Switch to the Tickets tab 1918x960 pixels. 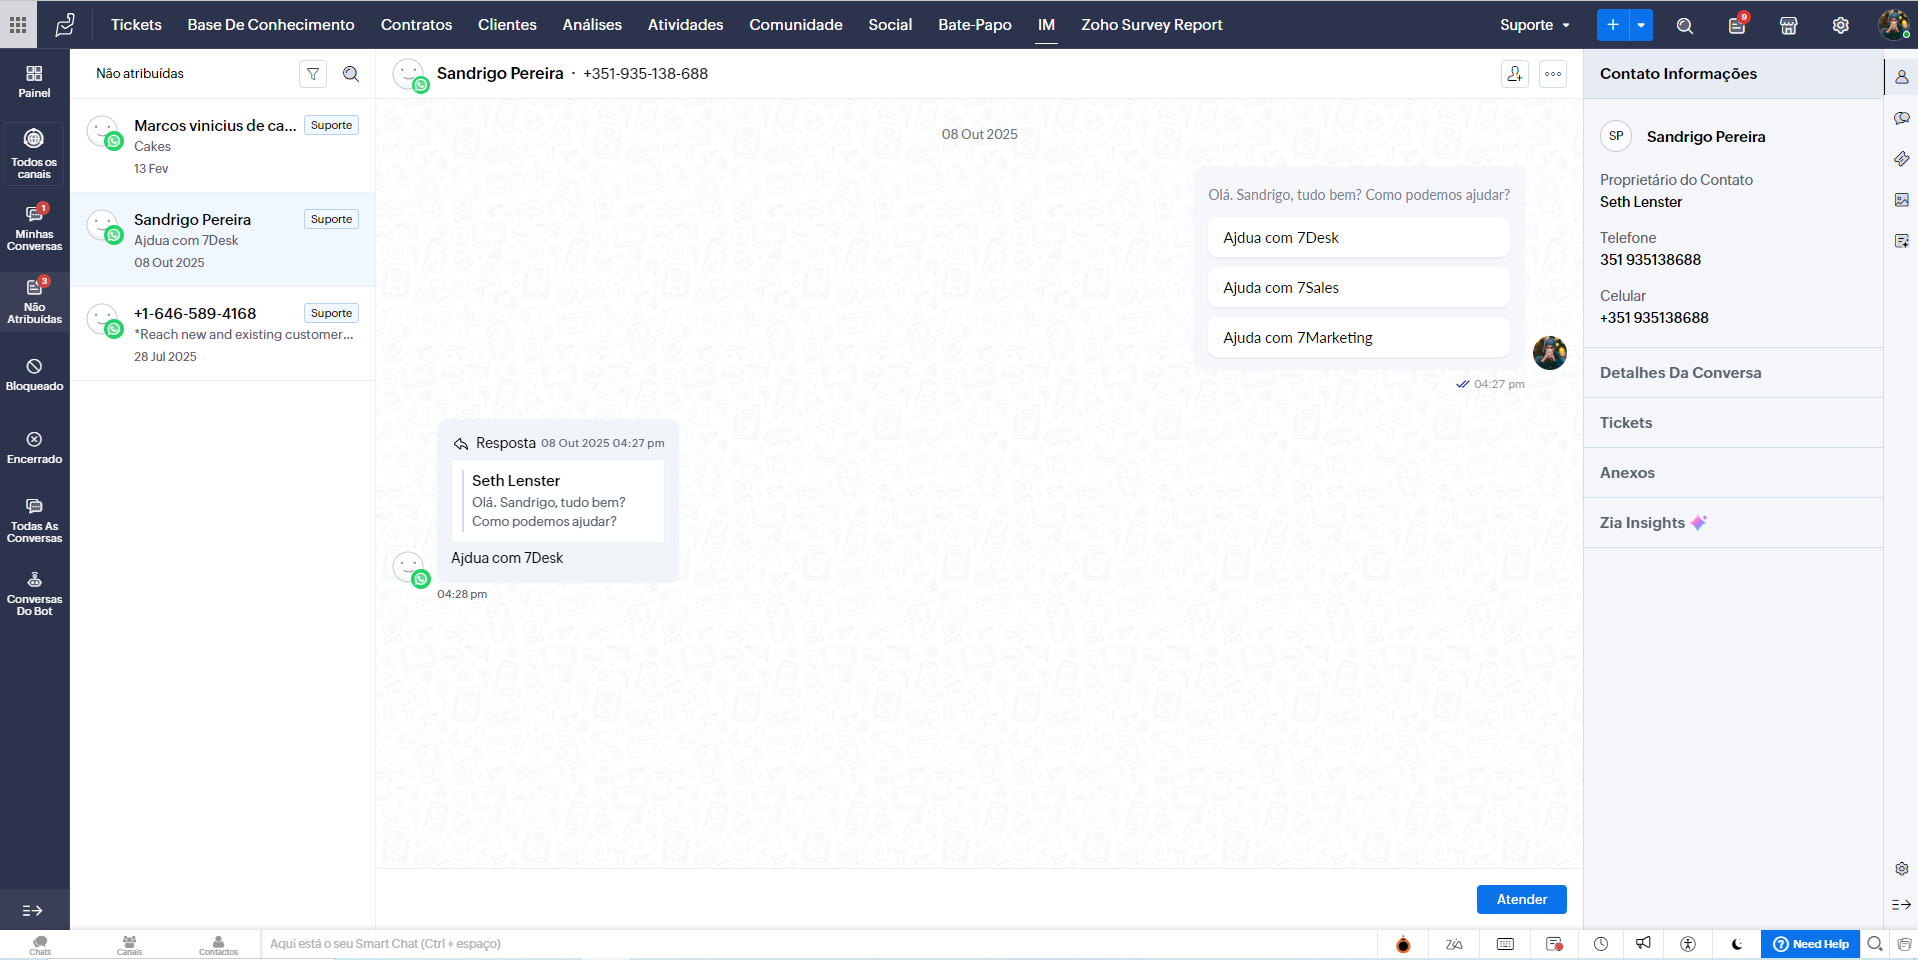[x=136, y=25]
